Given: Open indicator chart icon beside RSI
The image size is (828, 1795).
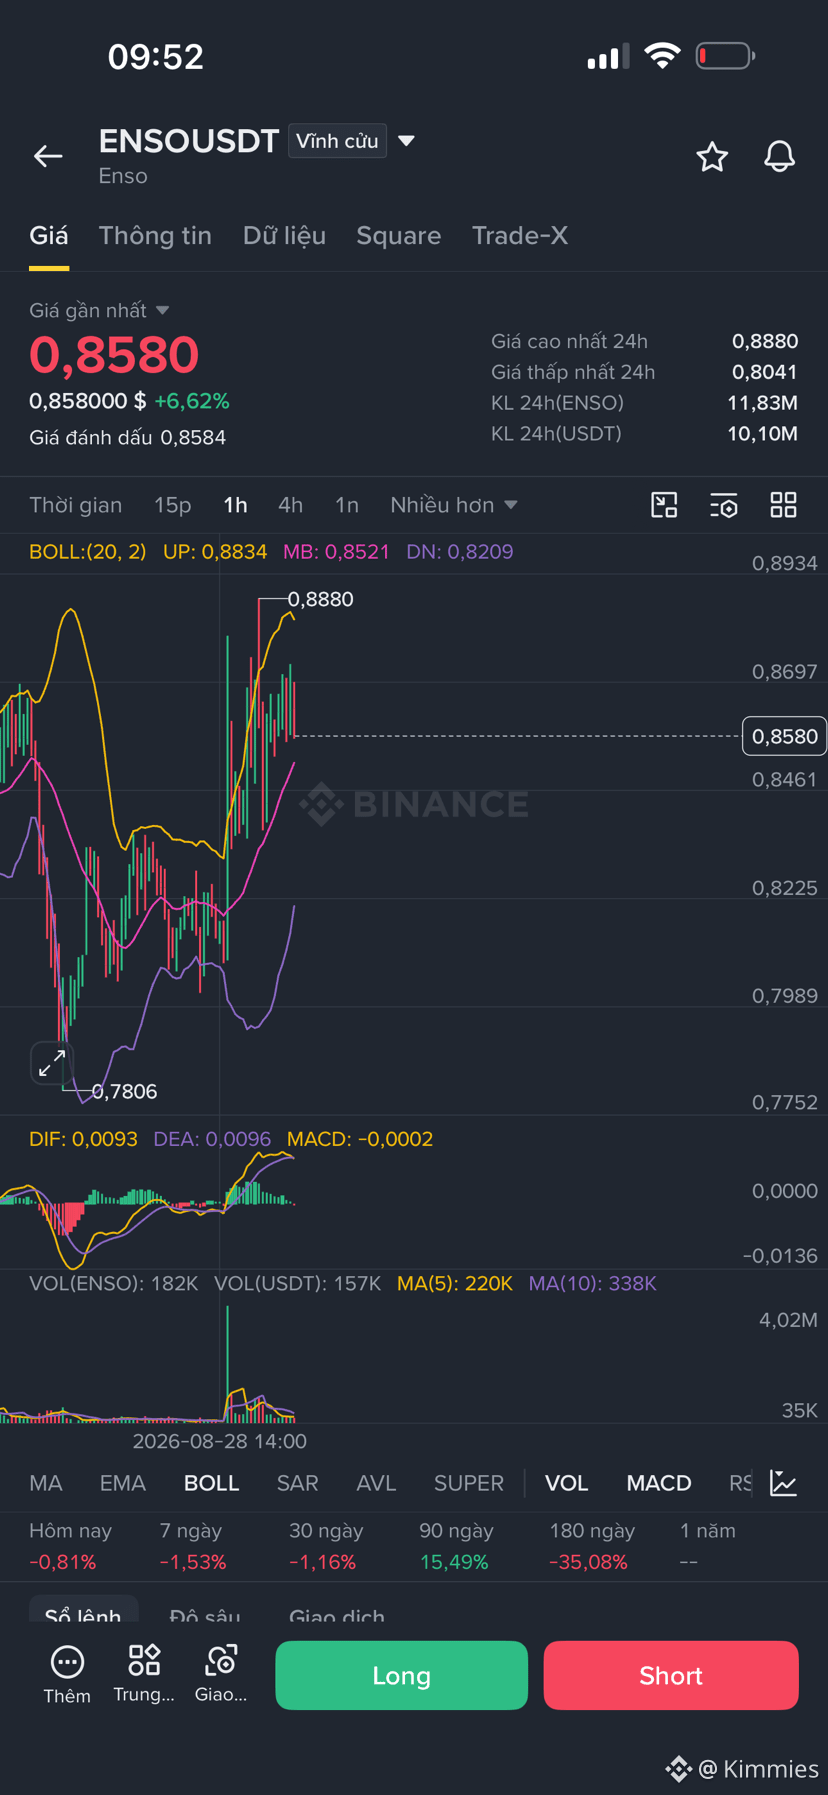Looking at the screenshot, I should tap(784, 1483).
